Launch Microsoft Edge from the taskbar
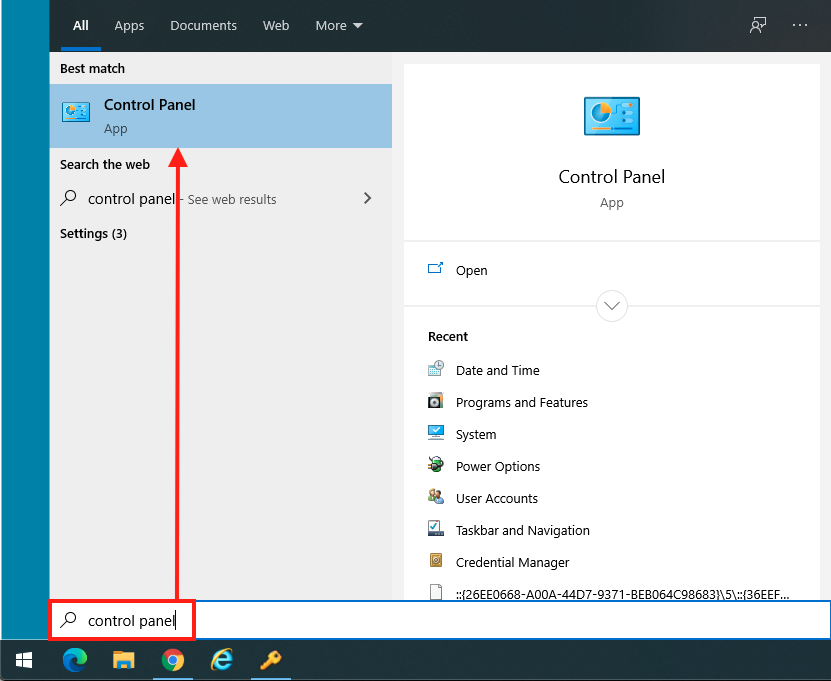The height and width of the screenshot is (681, 831). coord(75,660)
